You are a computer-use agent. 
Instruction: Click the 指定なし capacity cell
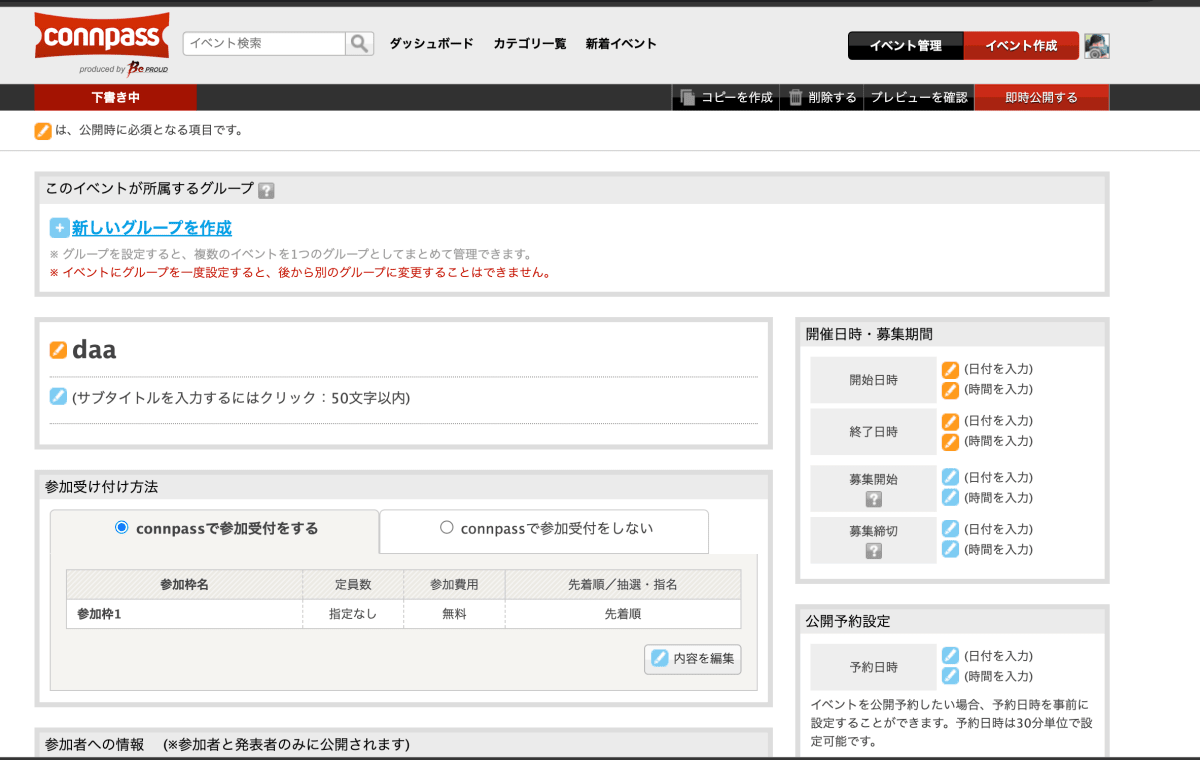pos(353,614)
